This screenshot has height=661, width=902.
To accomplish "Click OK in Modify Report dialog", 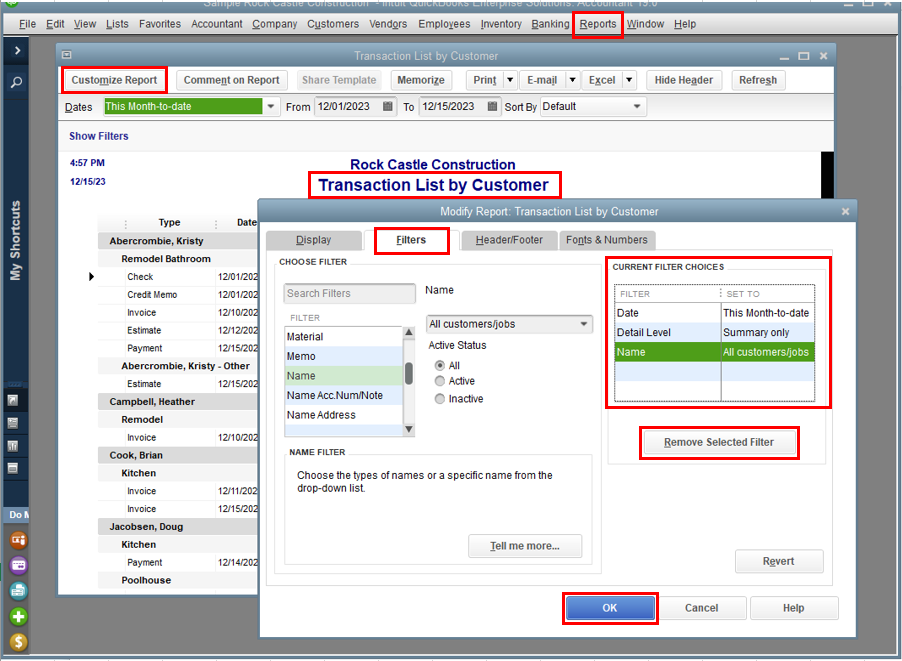I will [x=610, y=608].
